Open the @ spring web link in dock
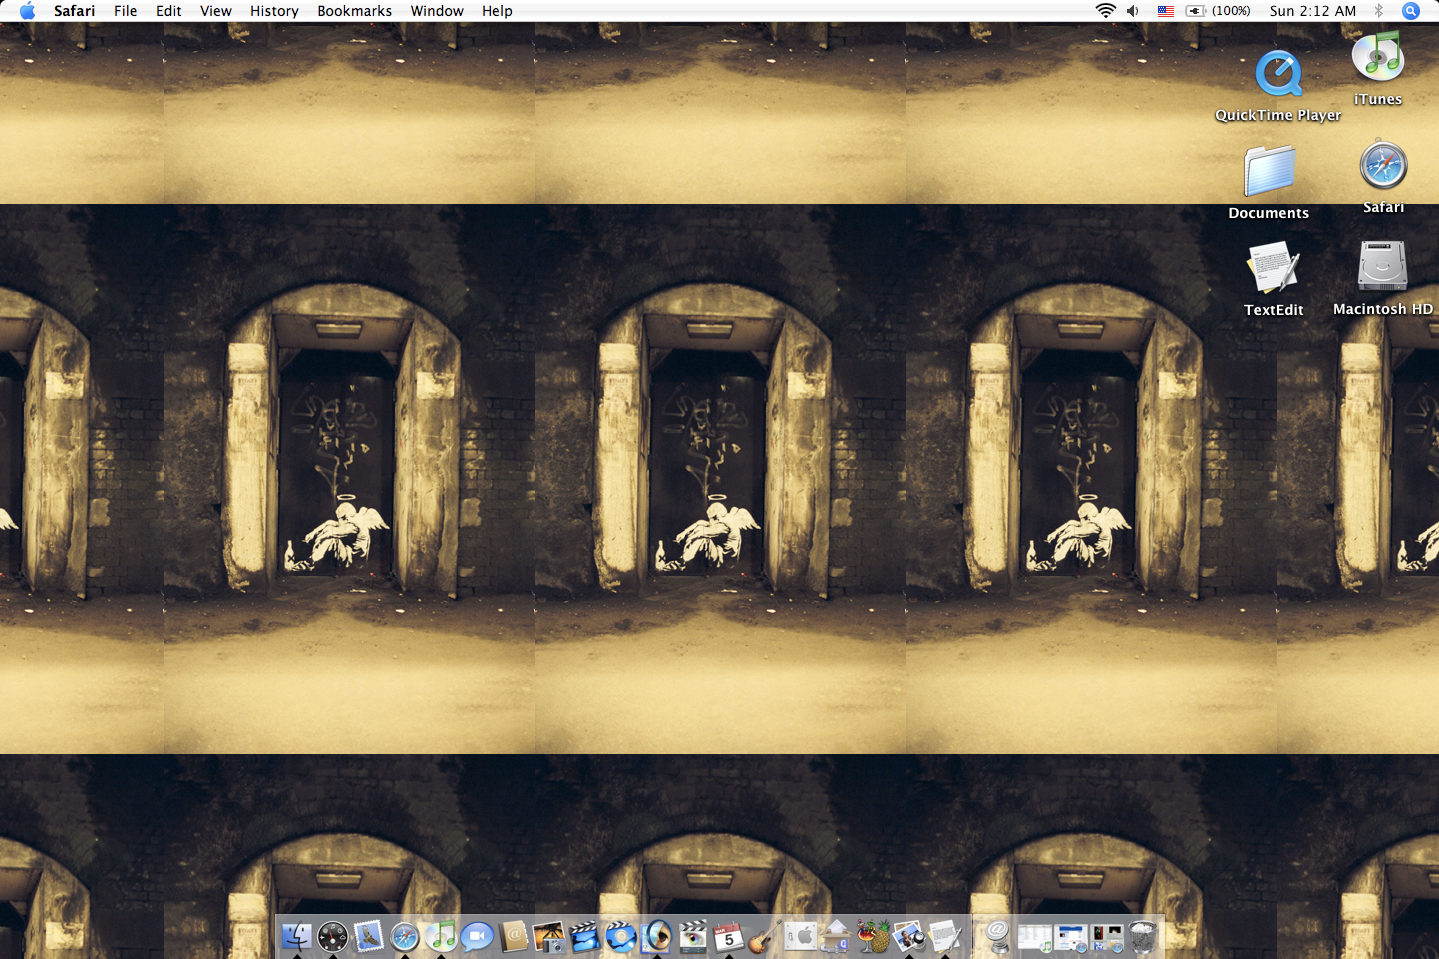Viewport: 1439px width, 959px height. coord(997,936)
